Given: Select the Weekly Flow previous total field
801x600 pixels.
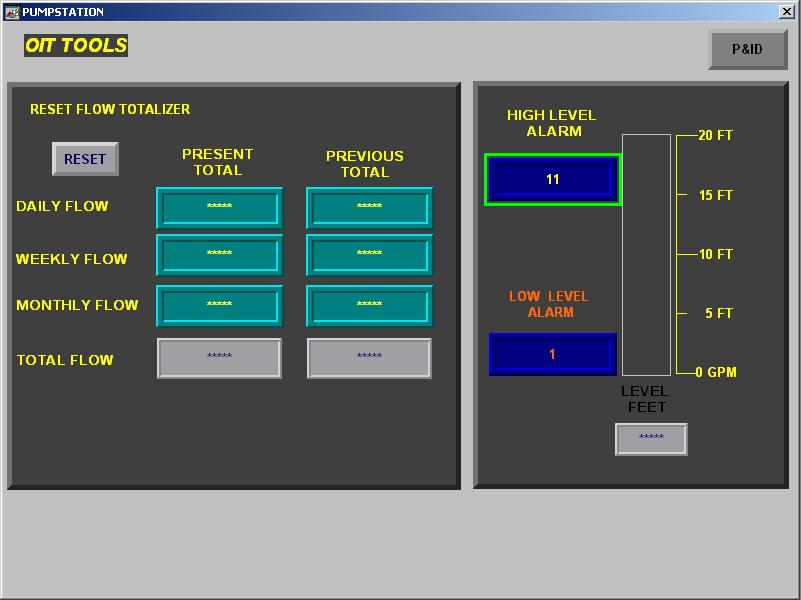Looking at the screenshot, I should (x=369, y=254).
